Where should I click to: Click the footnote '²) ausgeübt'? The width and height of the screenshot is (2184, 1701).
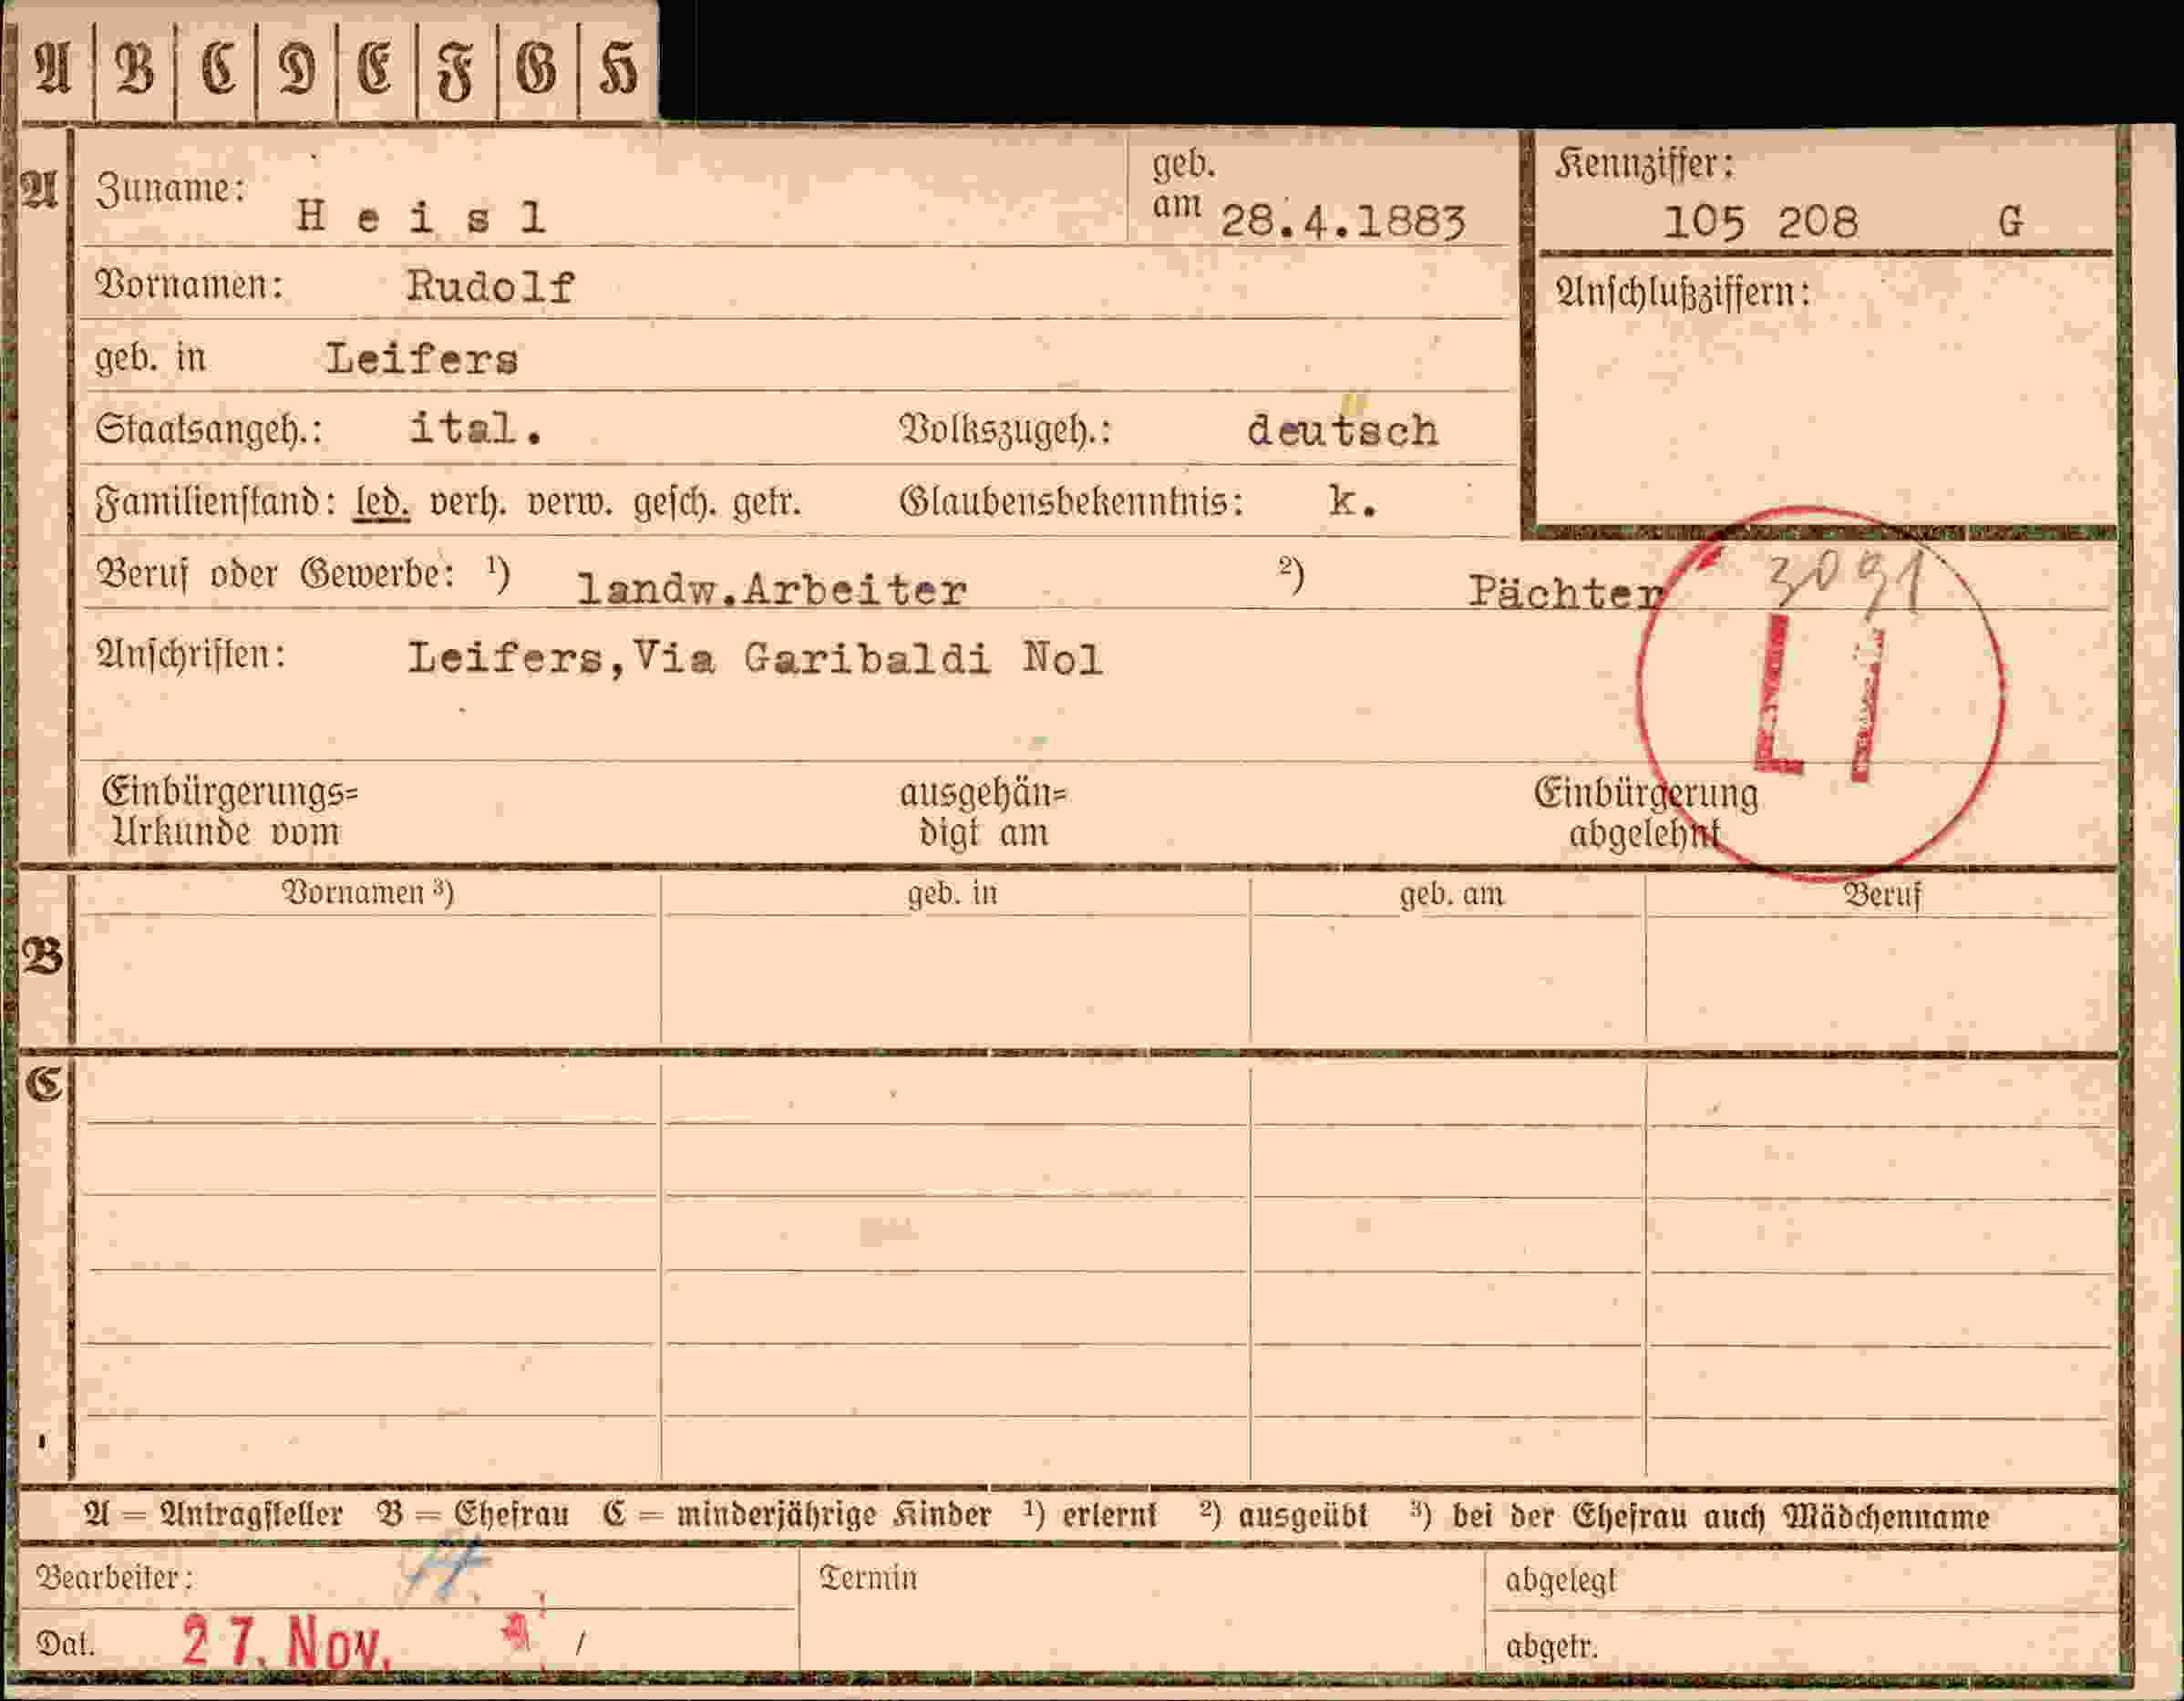(1282, 1516)
